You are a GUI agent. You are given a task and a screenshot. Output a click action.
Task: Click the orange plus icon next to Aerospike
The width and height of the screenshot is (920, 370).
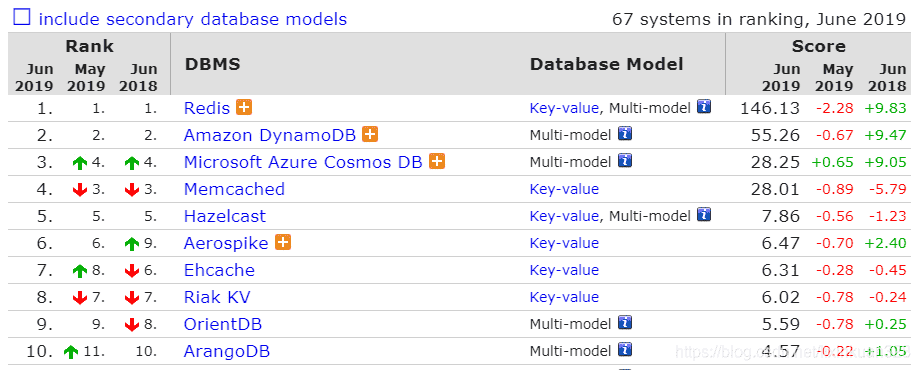click(x=283, y=242)
